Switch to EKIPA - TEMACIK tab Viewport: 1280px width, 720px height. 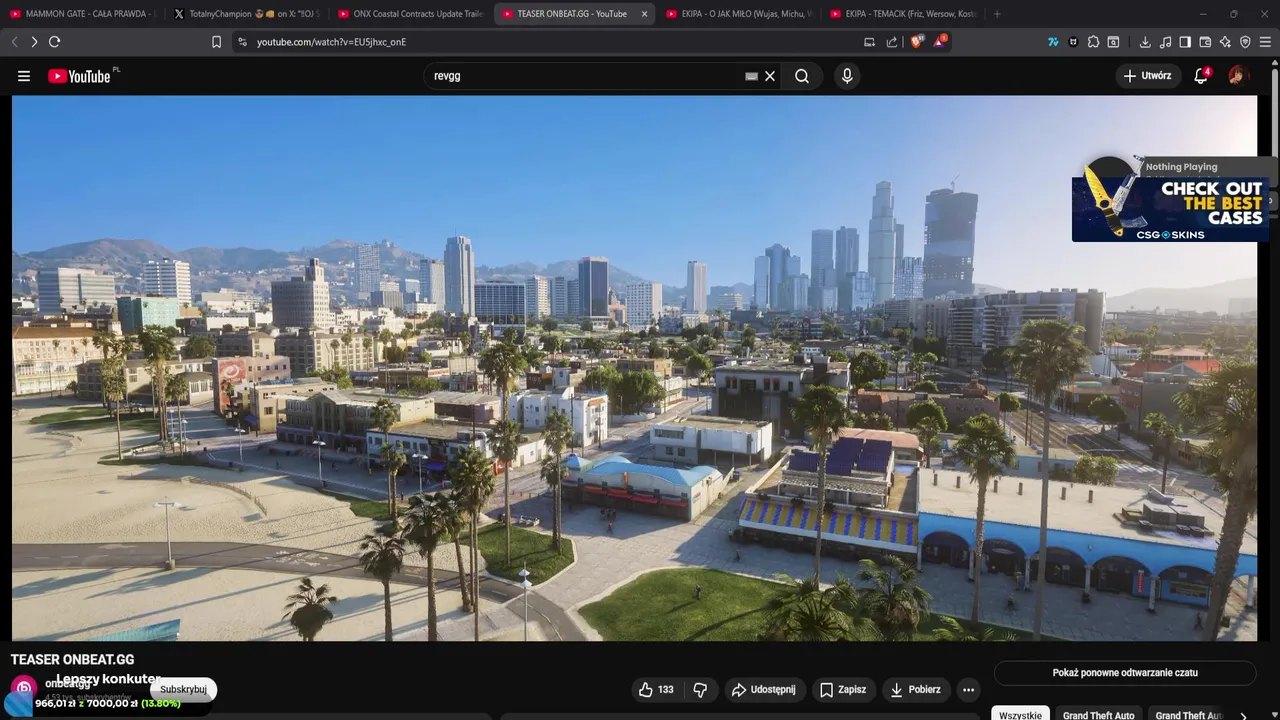(x=903, y=14)
